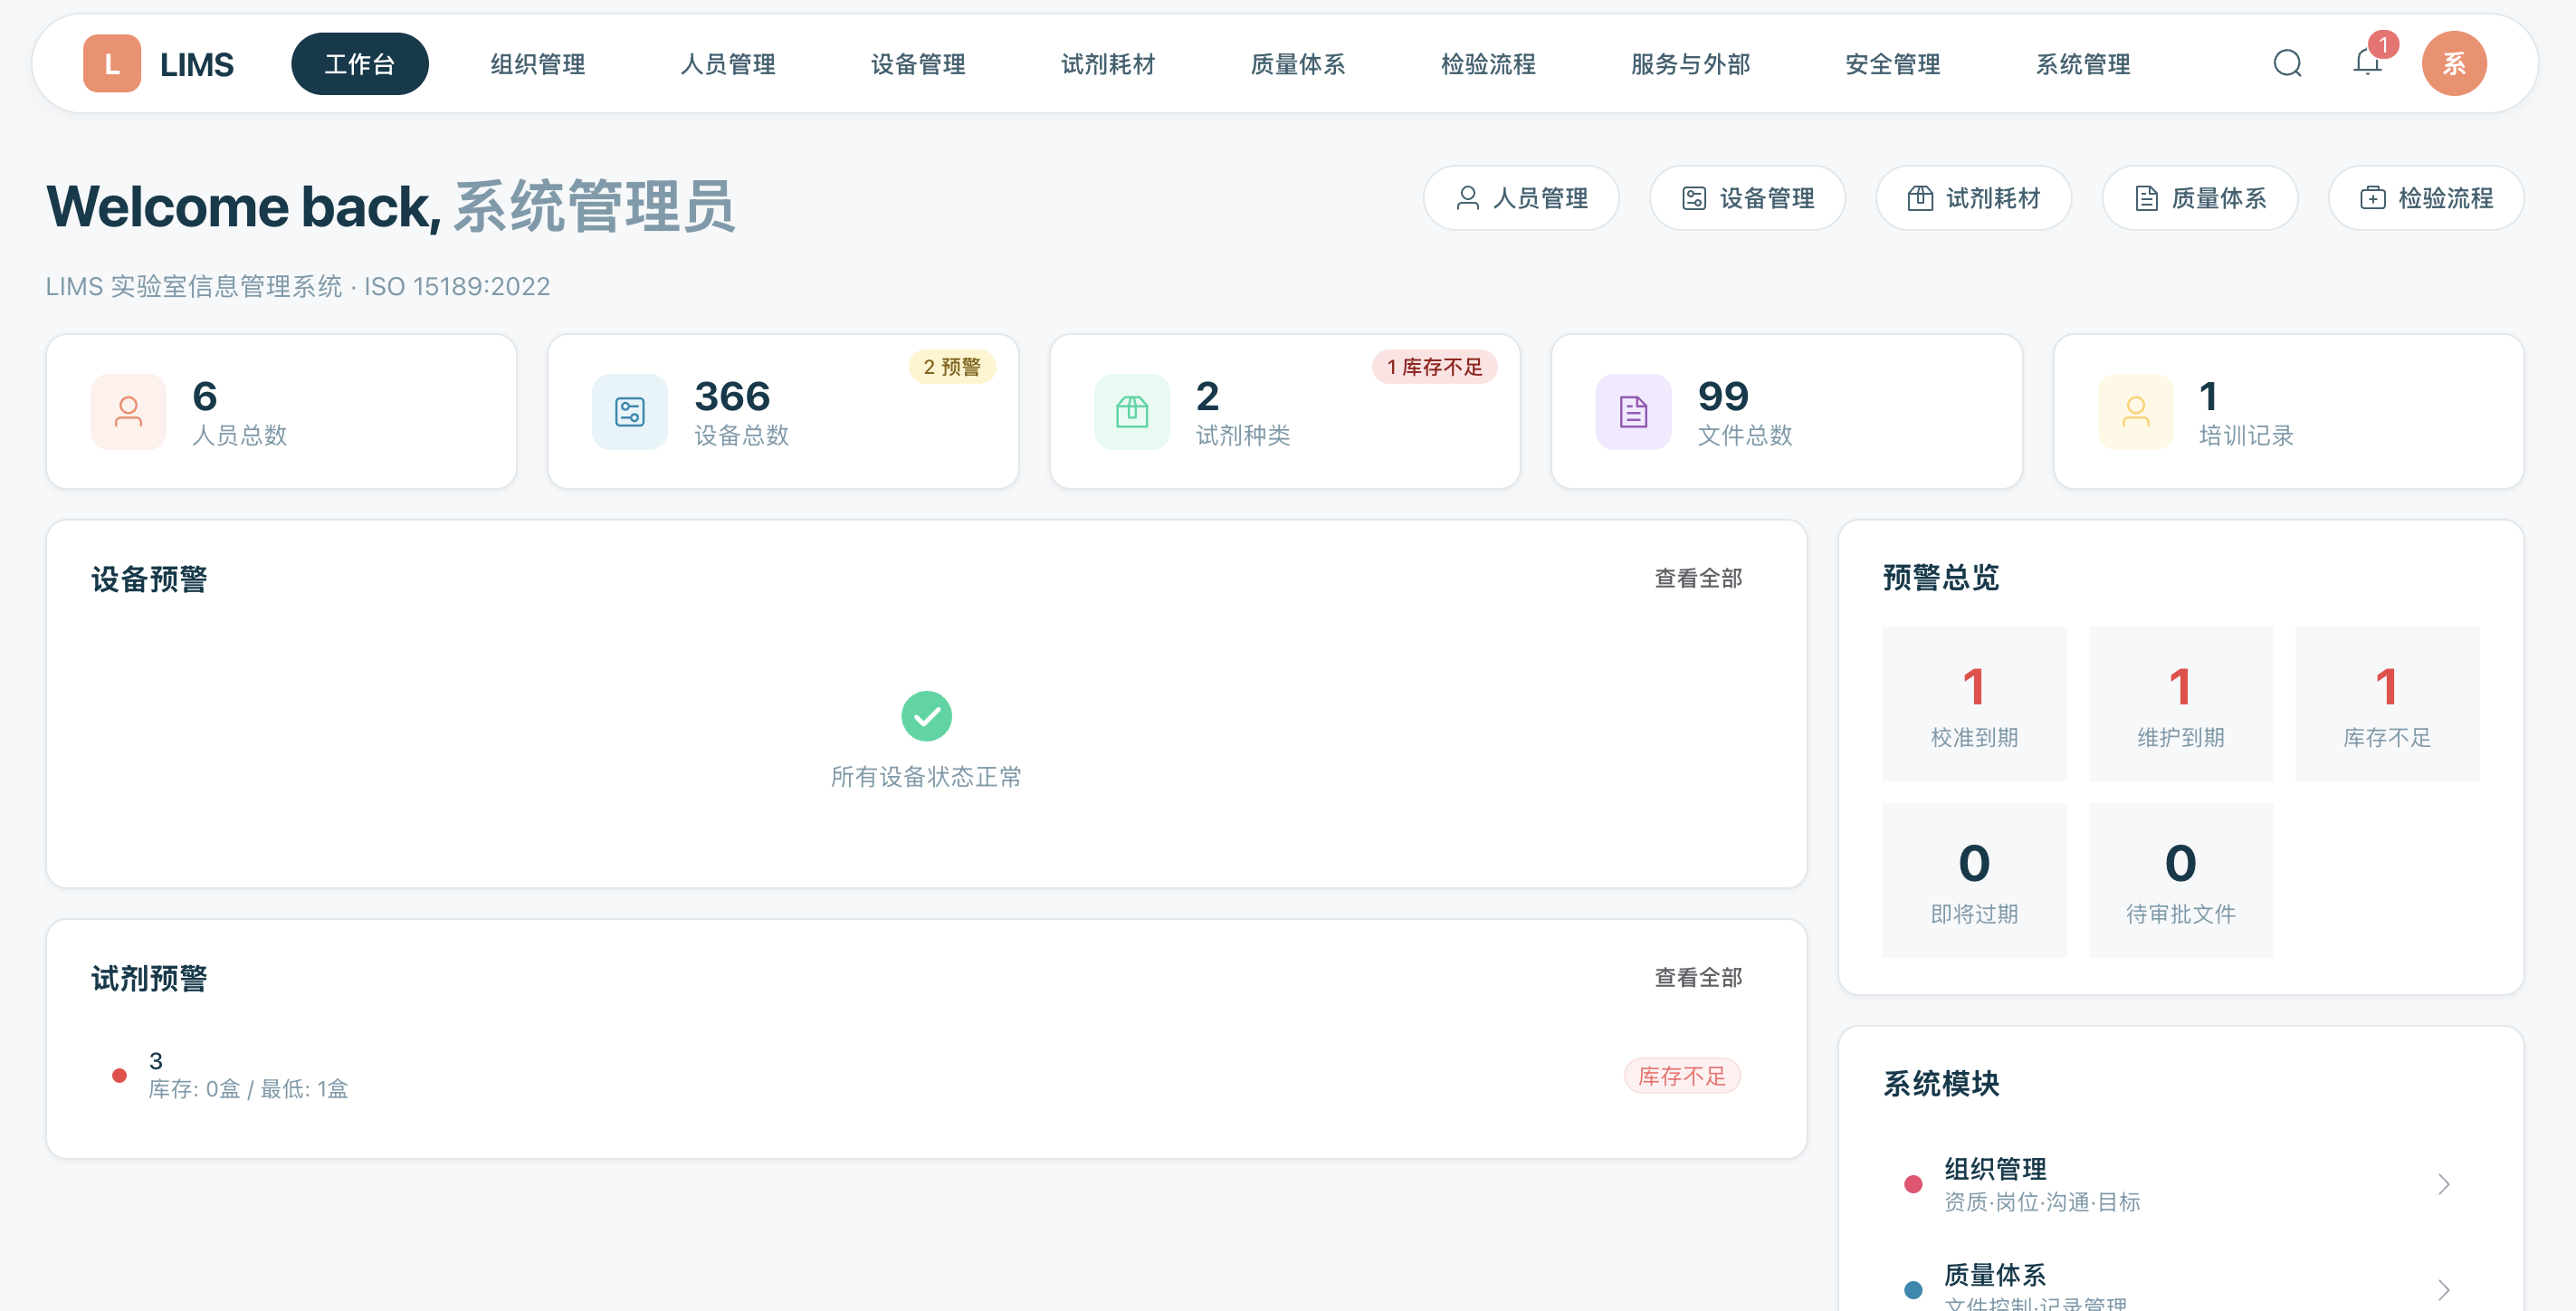This screenshot has width=2576, height=1311.
Task: View all in 设备预警 panel
Action: click(1698, 578)
